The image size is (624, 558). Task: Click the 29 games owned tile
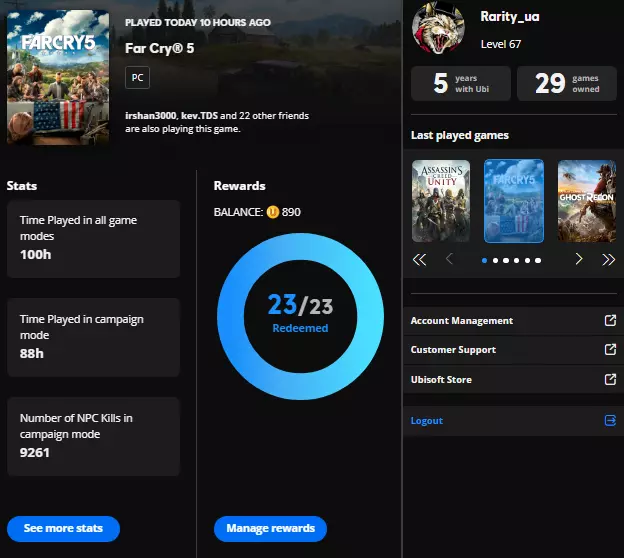pyautogui.click(x=567, y=84)
